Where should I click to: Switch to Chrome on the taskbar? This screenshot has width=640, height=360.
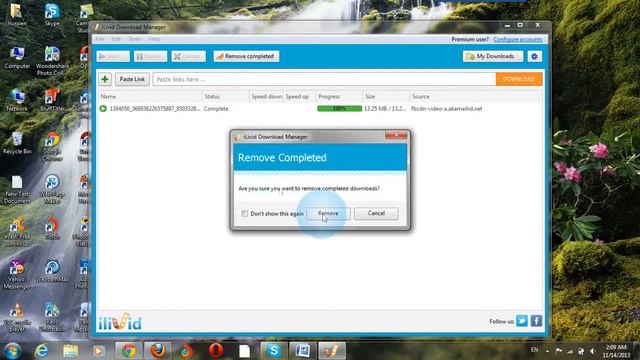tap(129, 351)
